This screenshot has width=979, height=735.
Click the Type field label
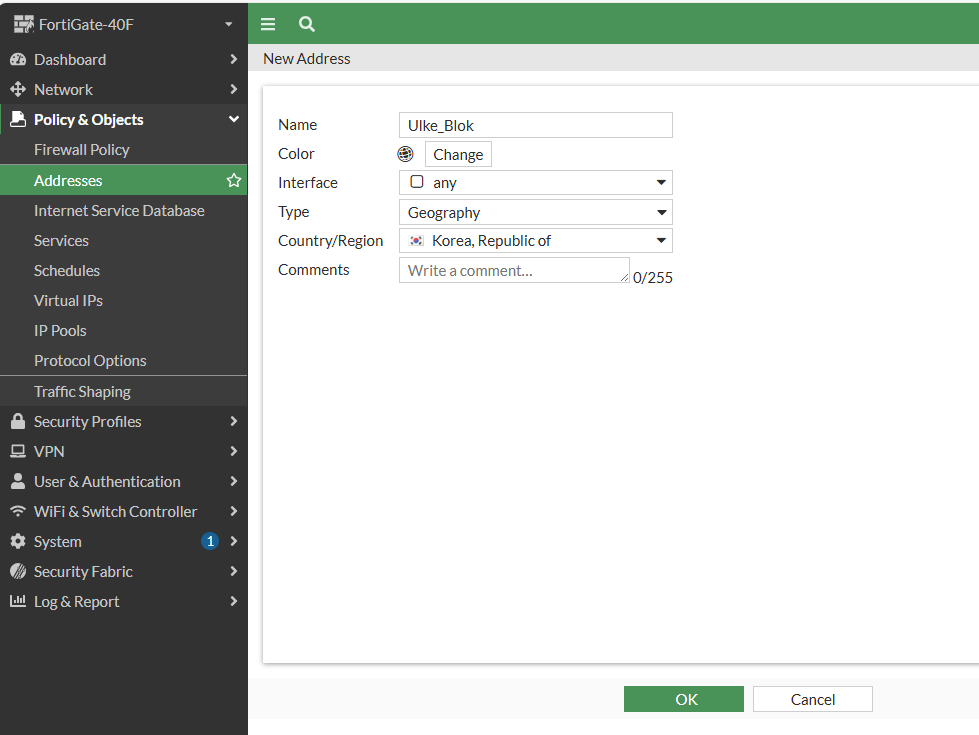coord(293,212)
